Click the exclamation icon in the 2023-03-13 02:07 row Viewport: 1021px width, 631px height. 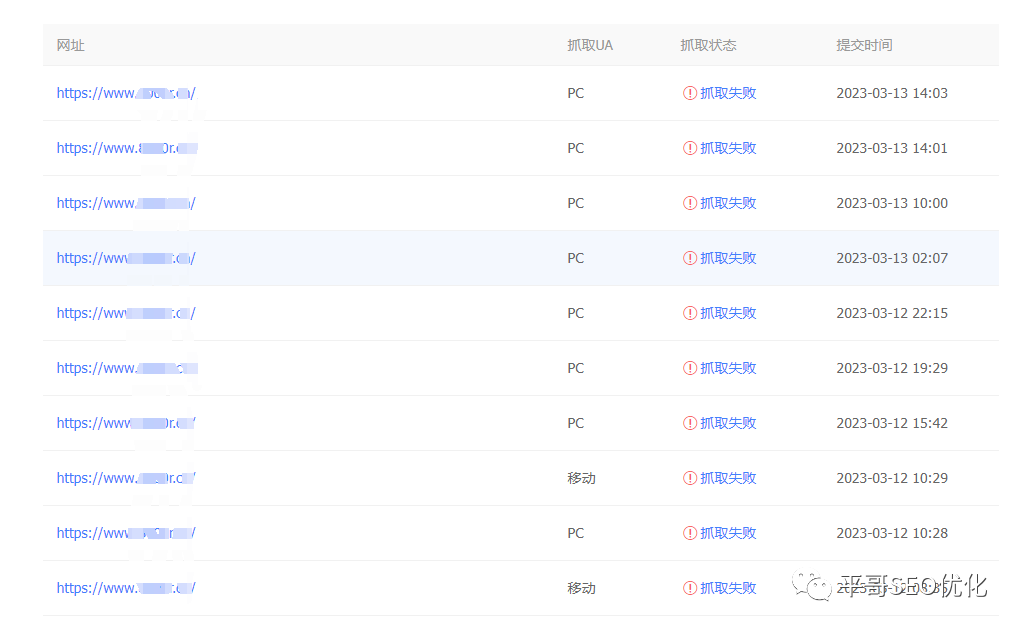pos(690,258)
